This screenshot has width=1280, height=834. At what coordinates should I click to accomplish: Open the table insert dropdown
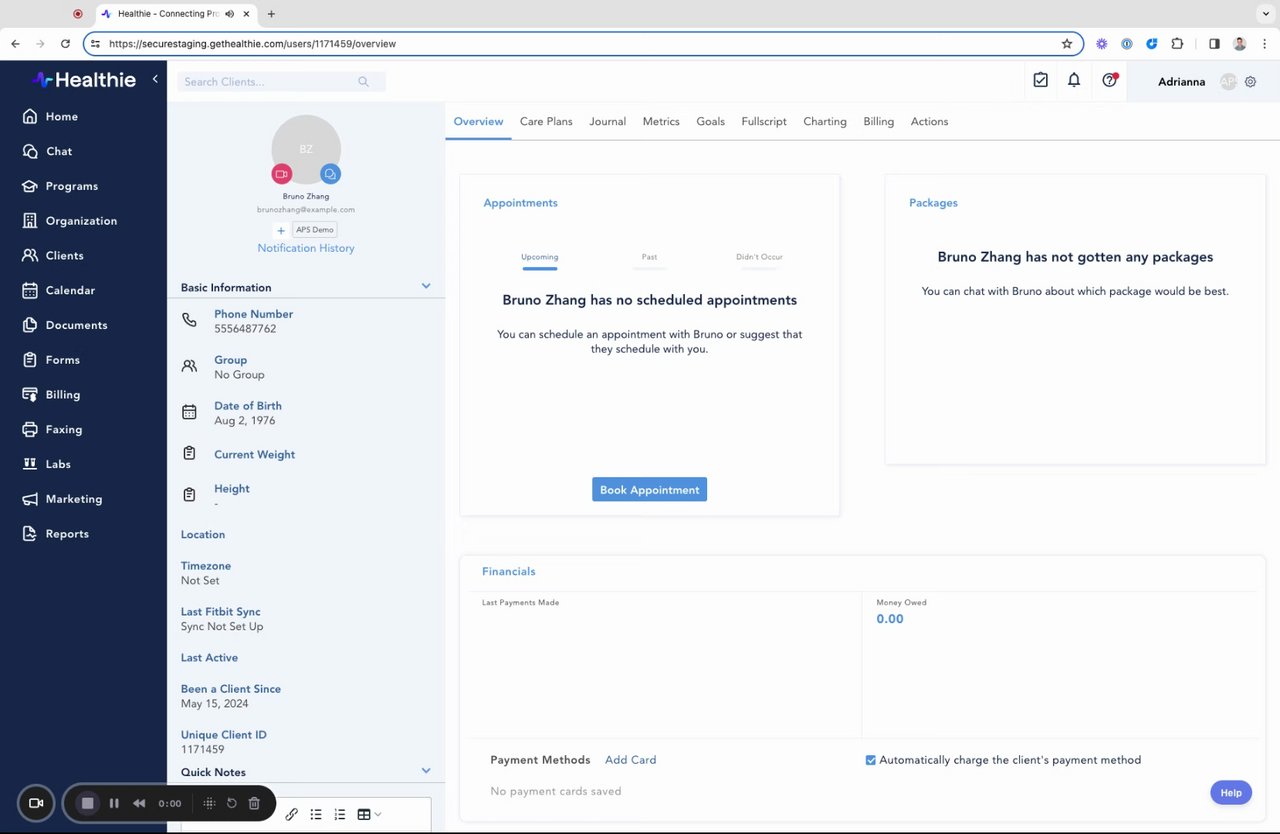pos(369,814)
